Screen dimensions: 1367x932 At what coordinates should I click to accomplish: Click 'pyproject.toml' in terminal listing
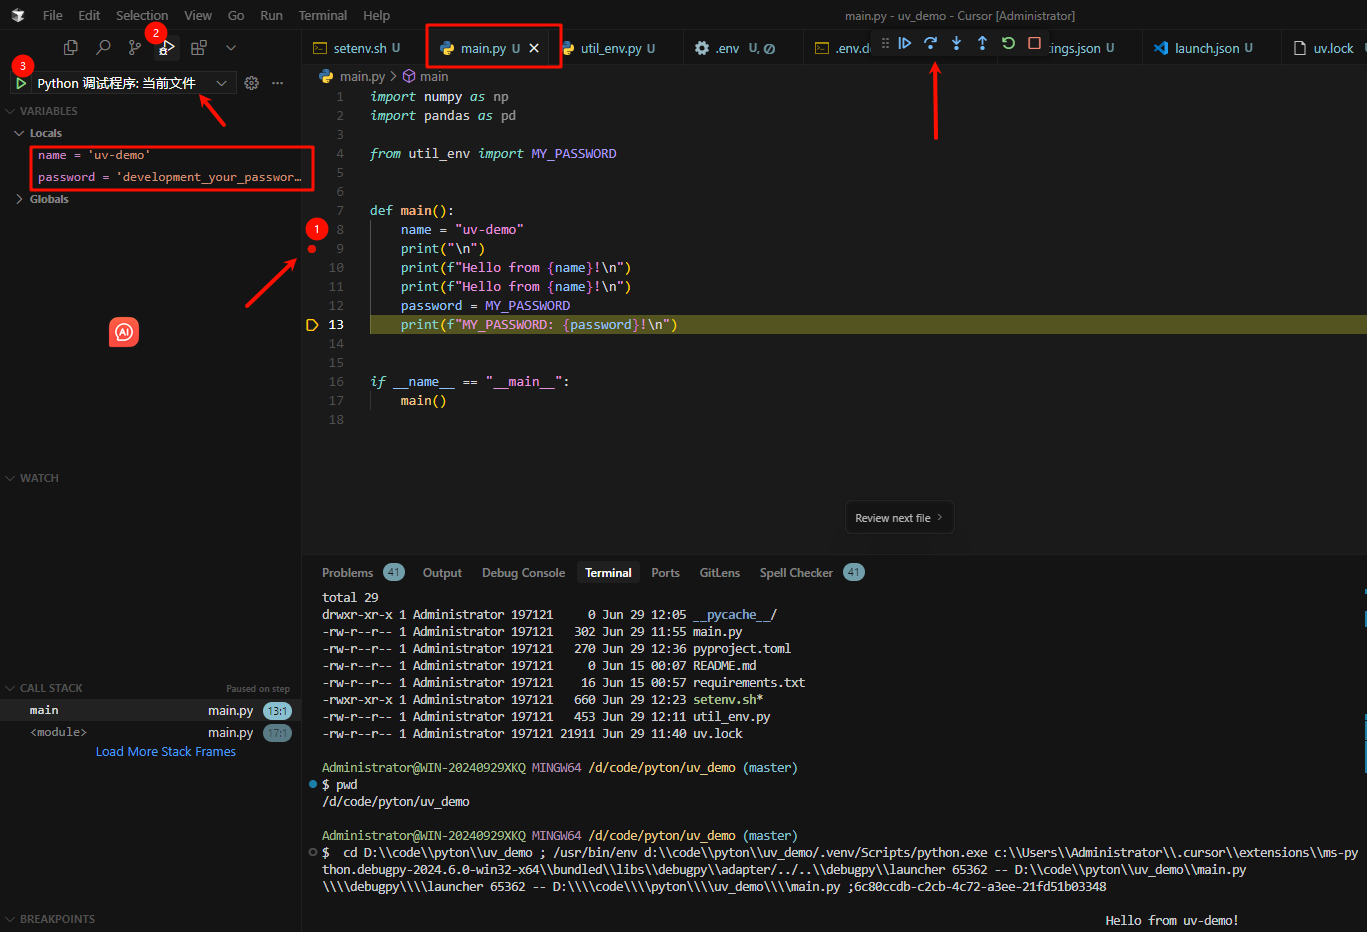(742, 649)
